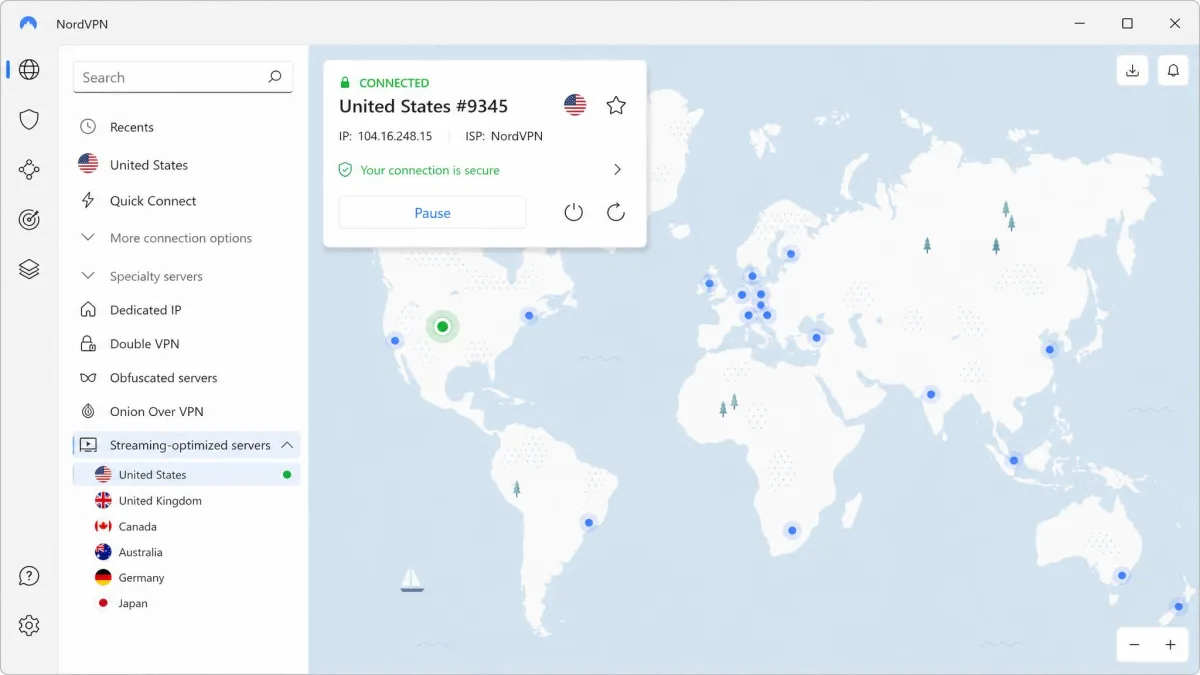Click the power disconnect icon
This screenshot has width=1200, height=675.
[x=573, y=212]
